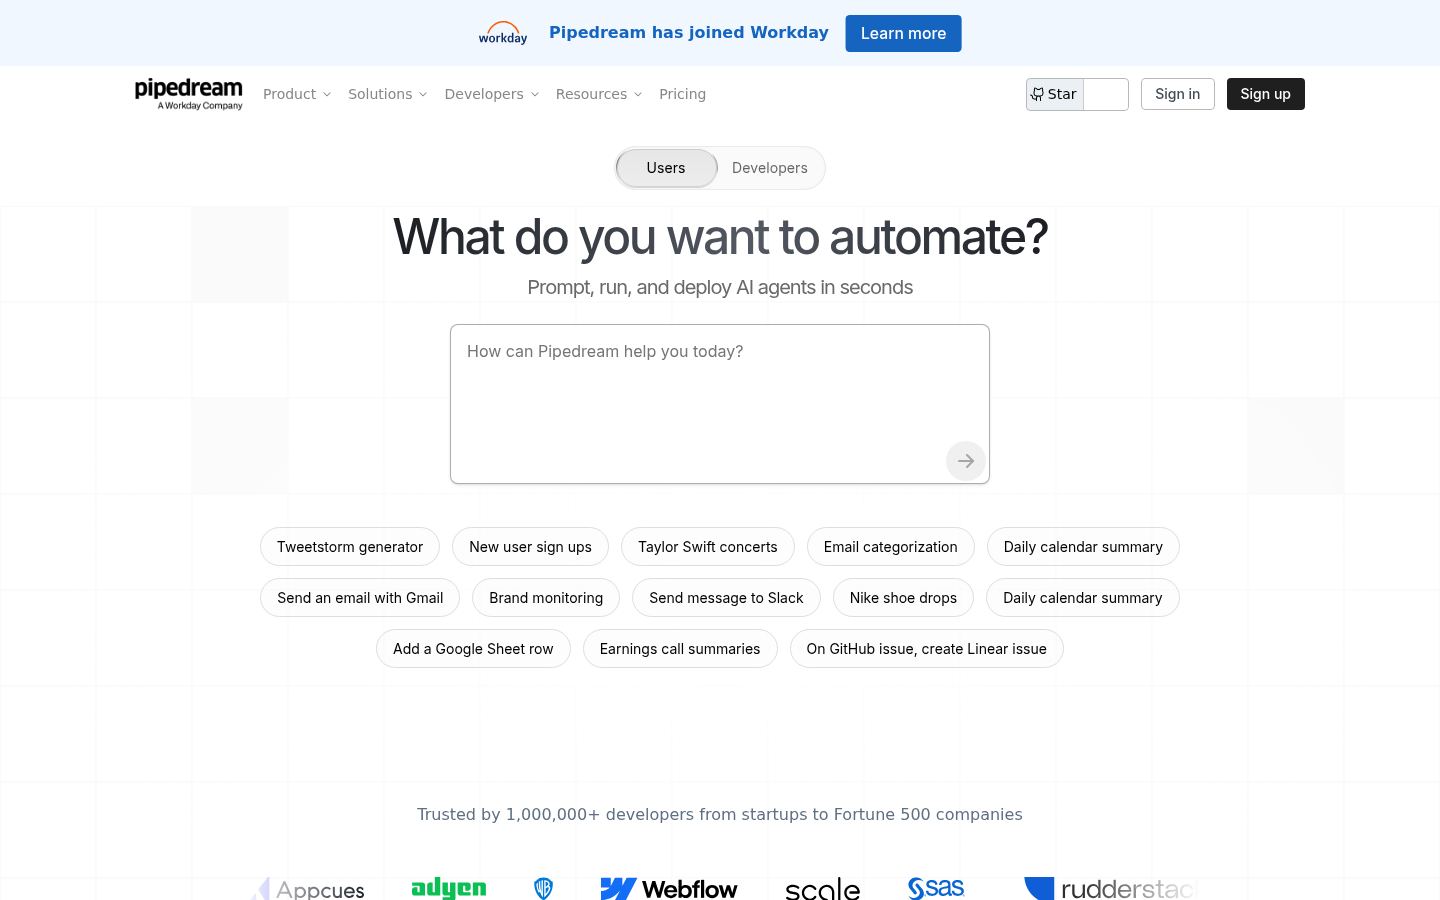The height and width of the screenshot is (900, 1440).
Task: Expand the Developers menu in the navbar
Action: pos(492,94)
